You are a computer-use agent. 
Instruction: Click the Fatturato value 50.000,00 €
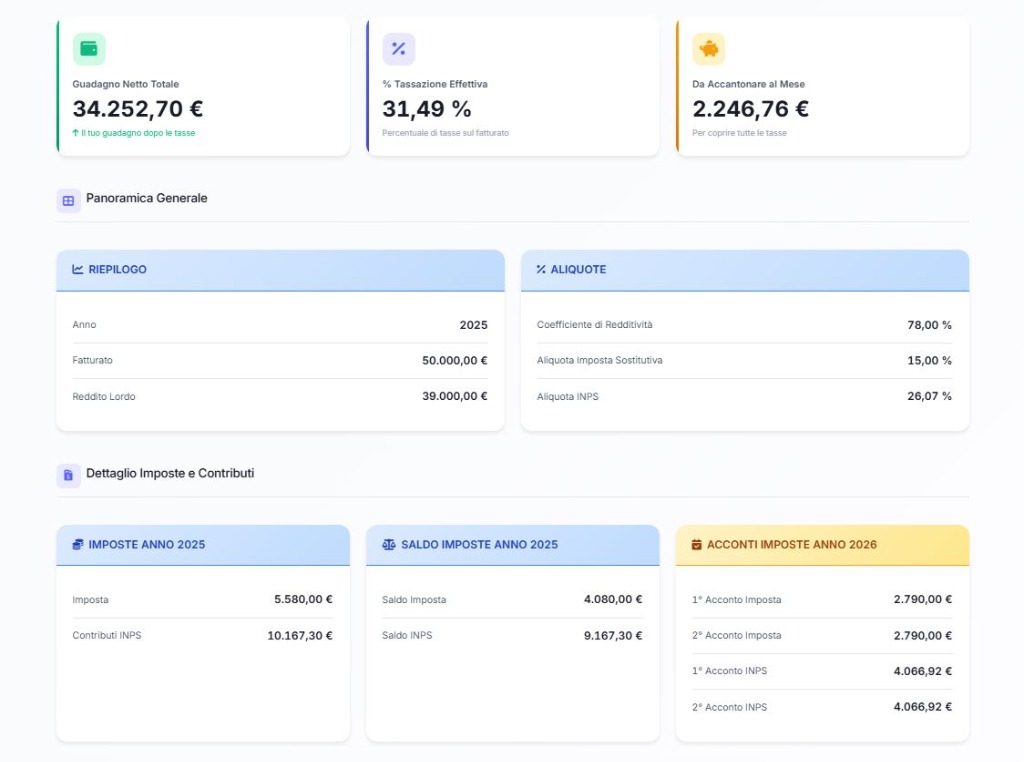[x=454, y=360]
